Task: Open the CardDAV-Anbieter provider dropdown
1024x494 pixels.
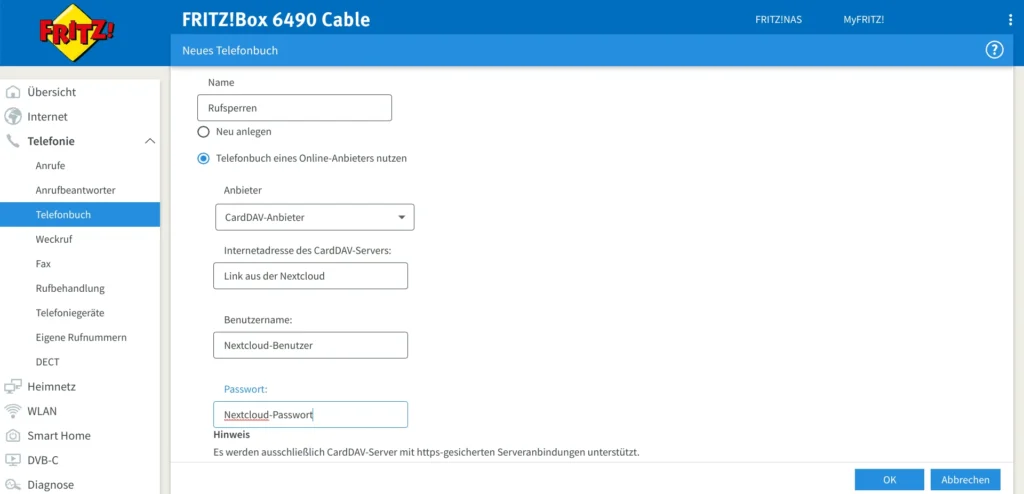Action: pos(314,217)
